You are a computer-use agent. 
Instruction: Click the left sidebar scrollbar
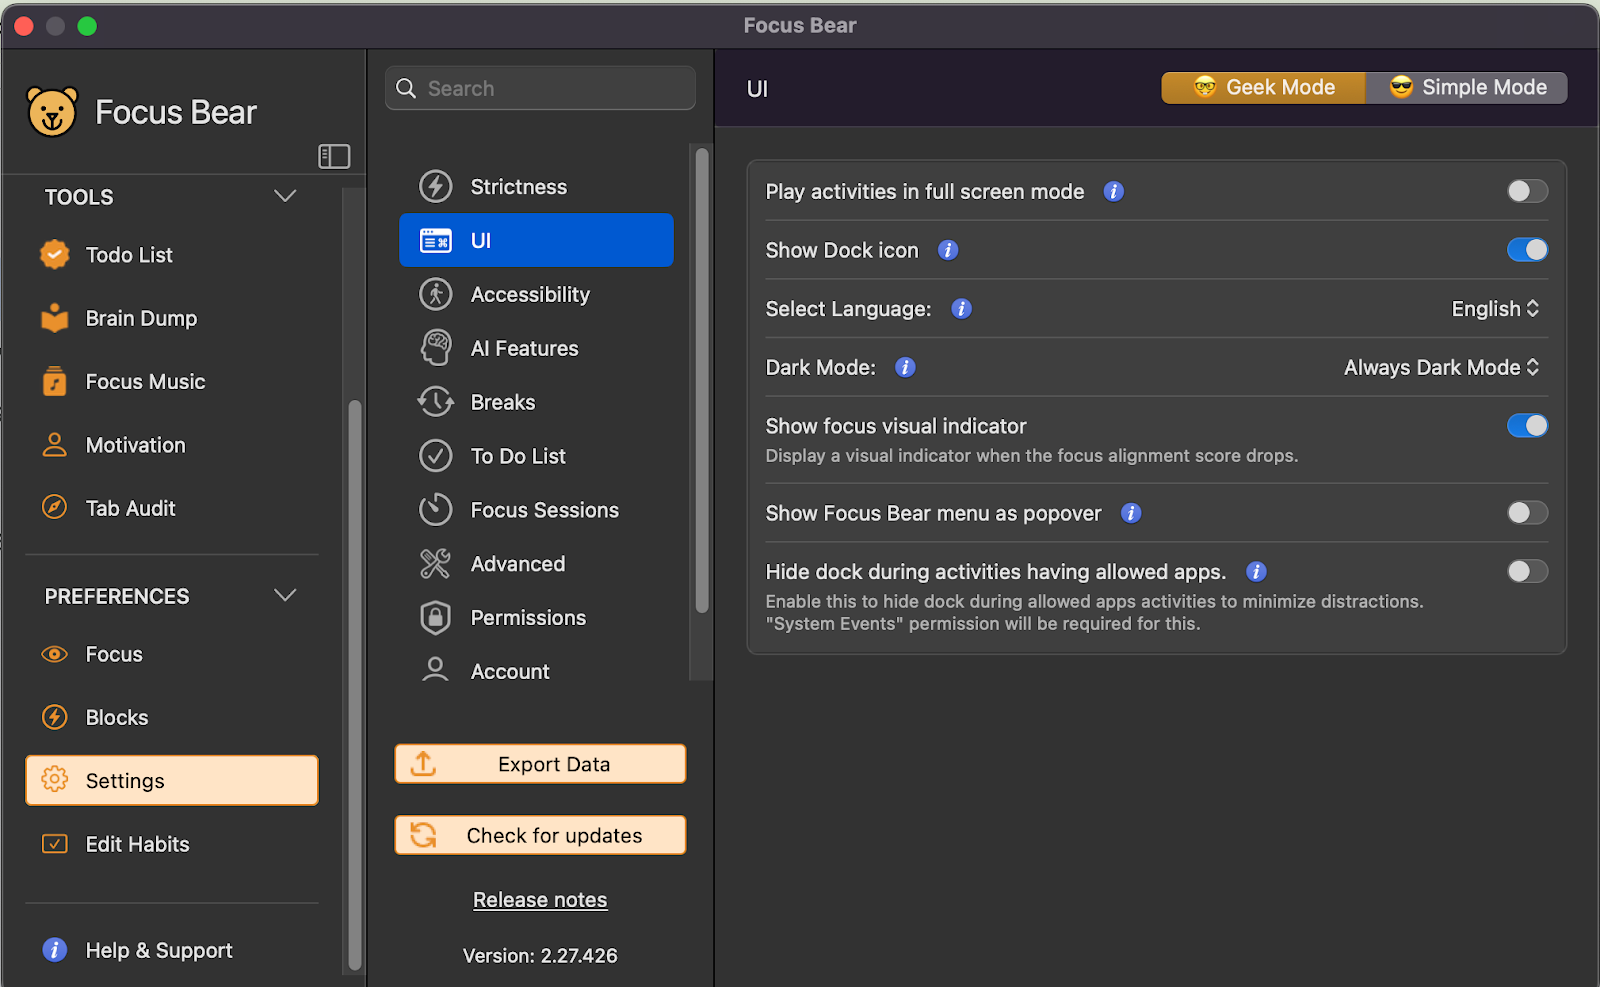tap(354, 685)
